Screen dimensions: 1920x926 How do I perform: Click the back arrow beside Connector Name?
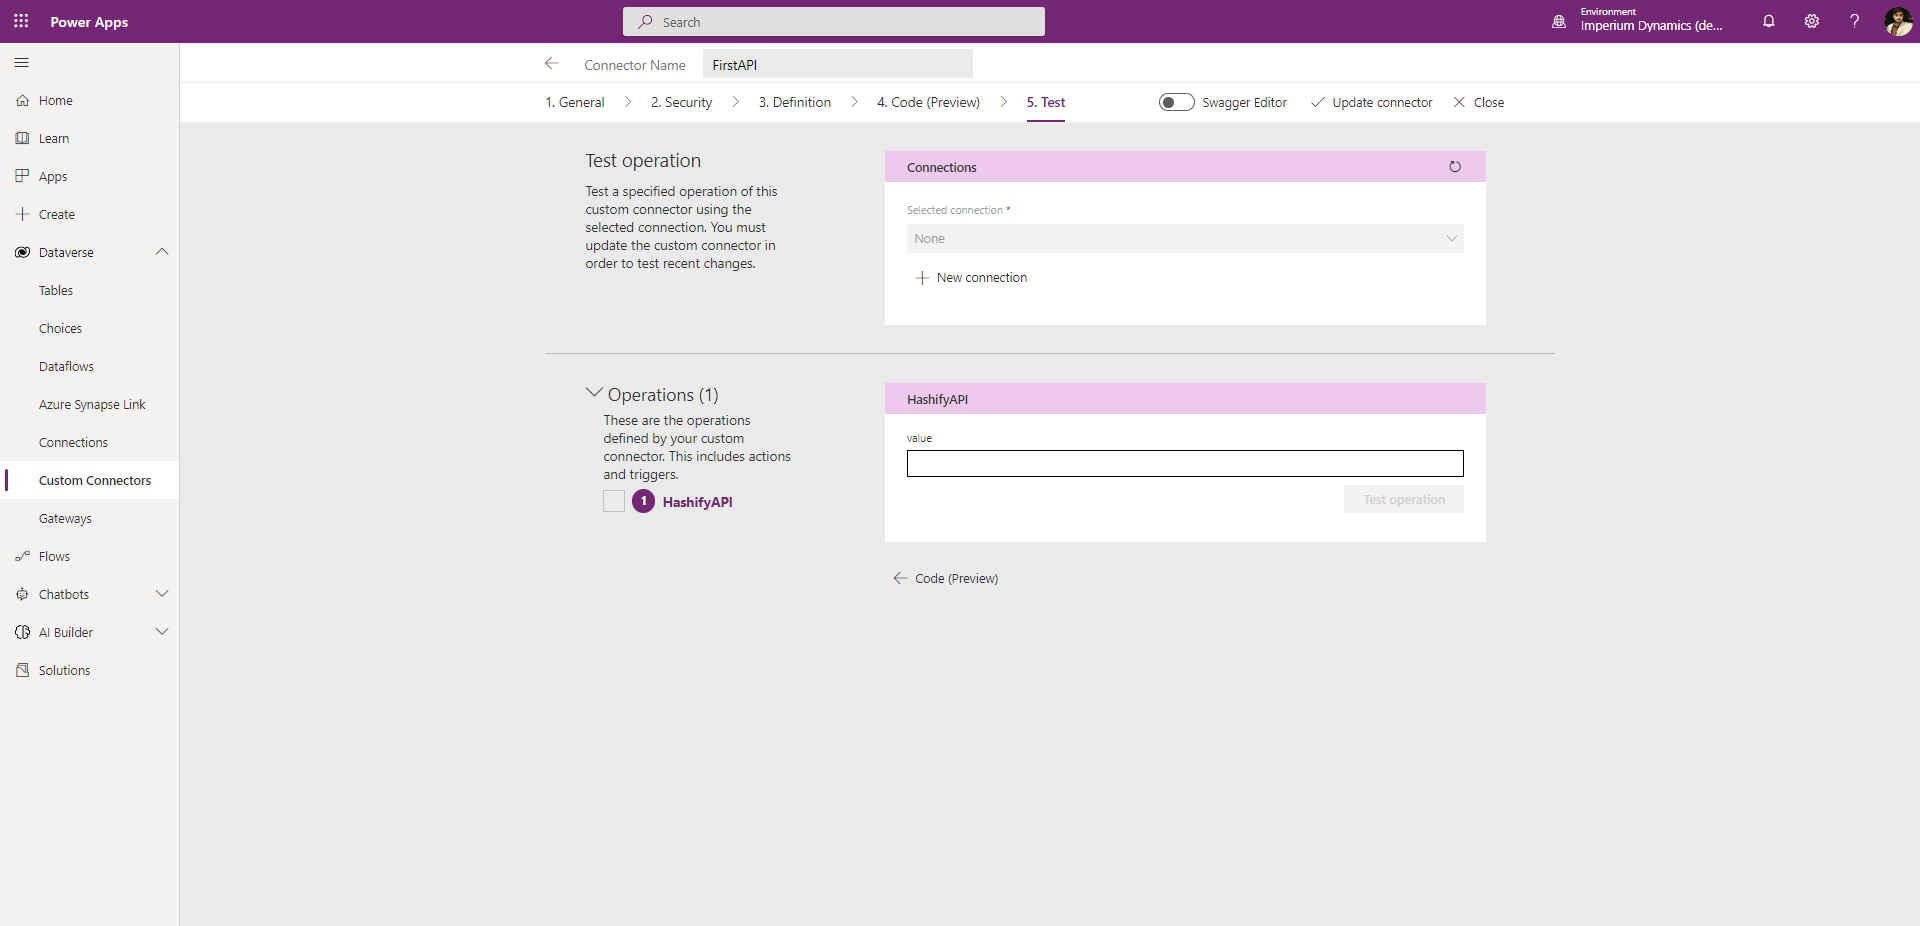[x=551, y=64]
